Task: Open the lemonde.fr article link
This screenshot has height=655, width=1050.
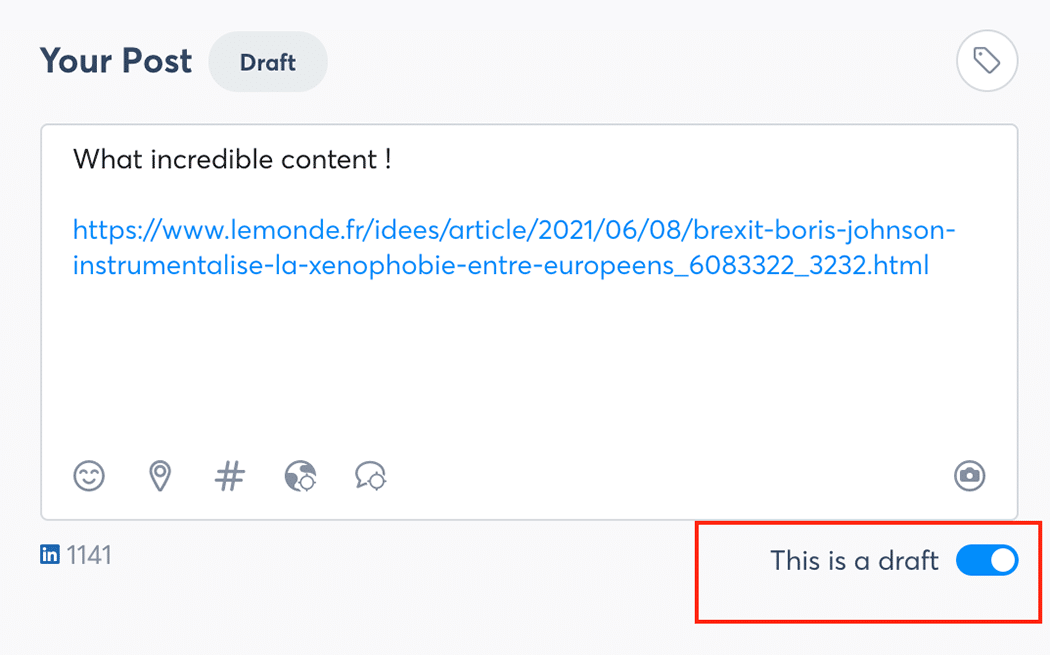Action: click(x=514, y=232)
